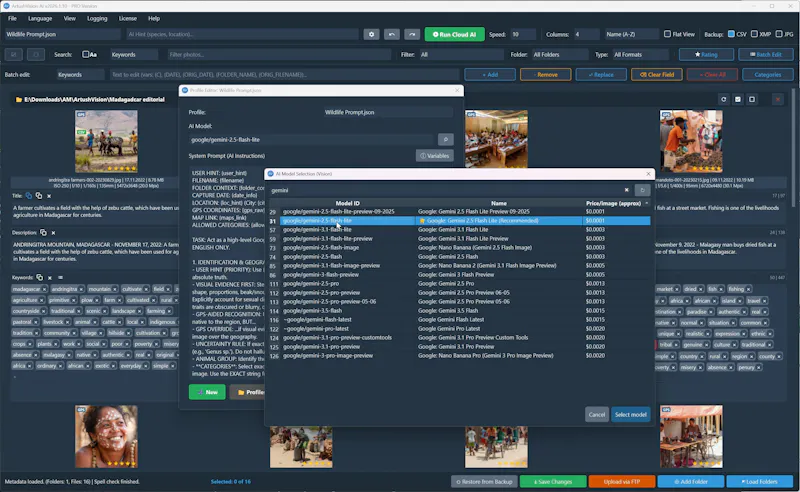The height and width of the screenshot is (492, 800).
Task: Click the Filter photos input field
Action: tap(279, 54)
